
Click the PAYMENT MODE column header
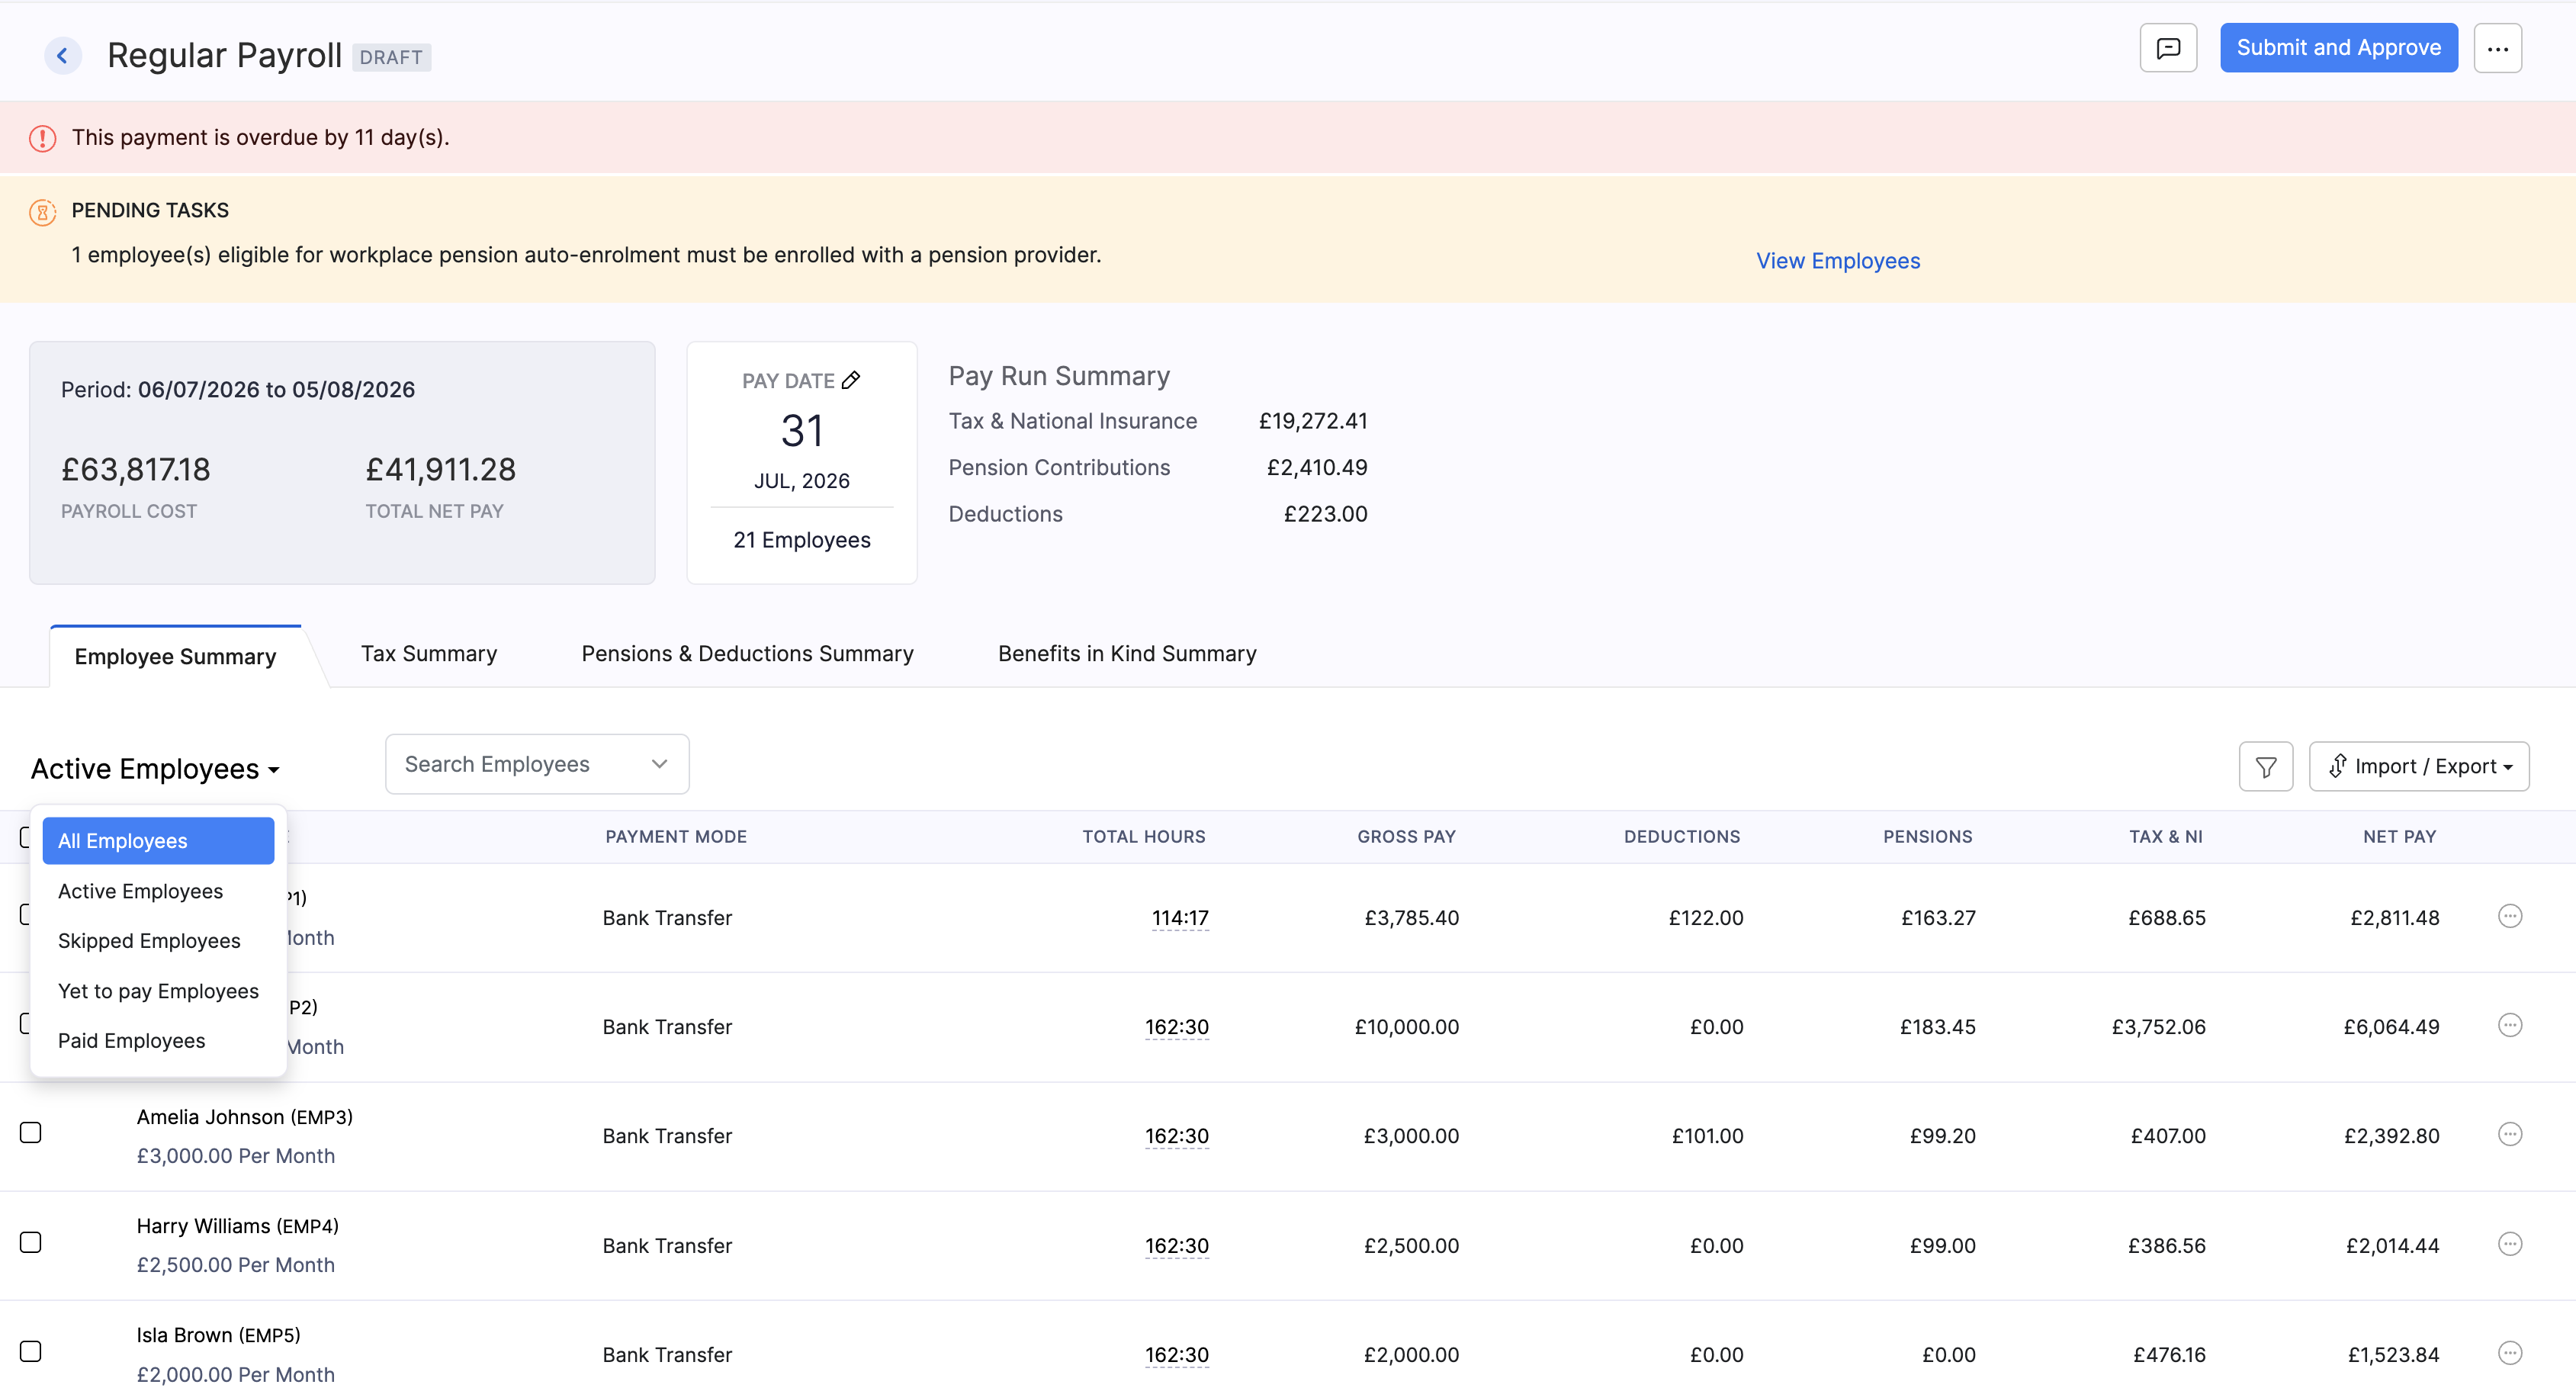pos(676,837)
